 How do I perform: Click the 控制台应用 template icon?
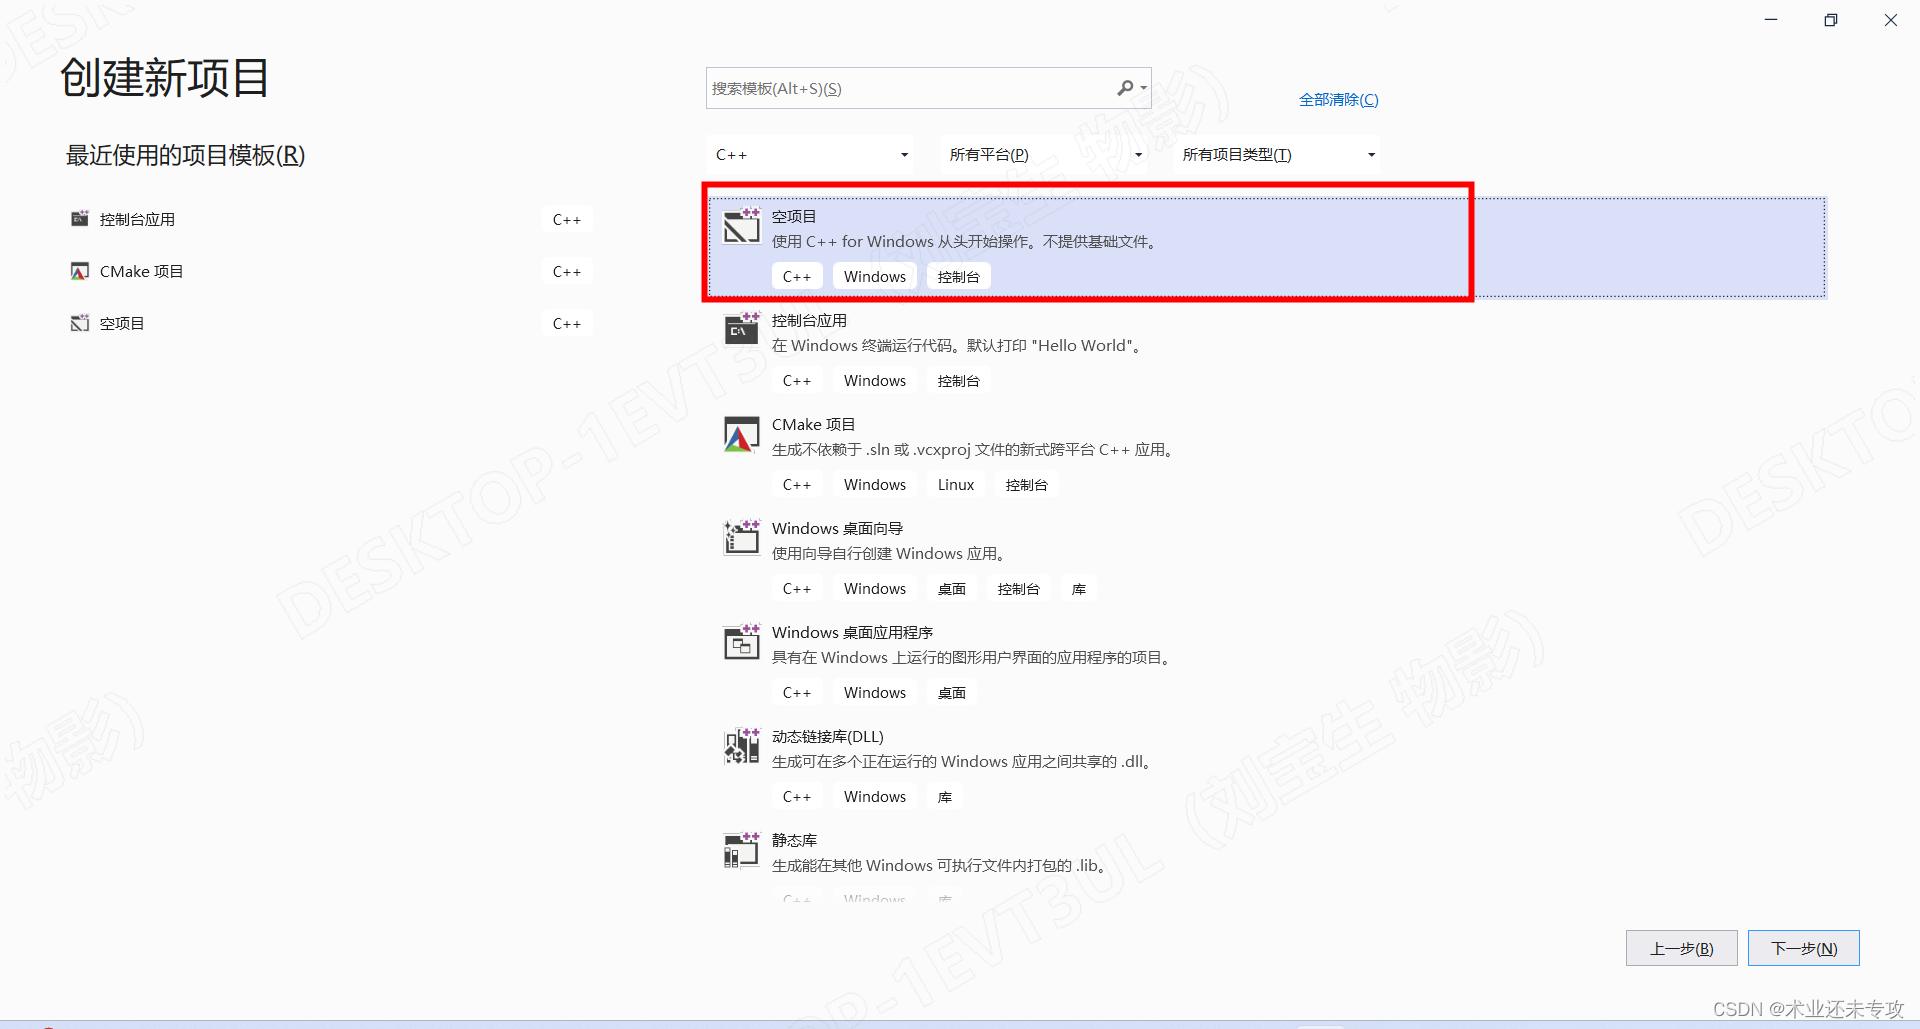point(741,330)
